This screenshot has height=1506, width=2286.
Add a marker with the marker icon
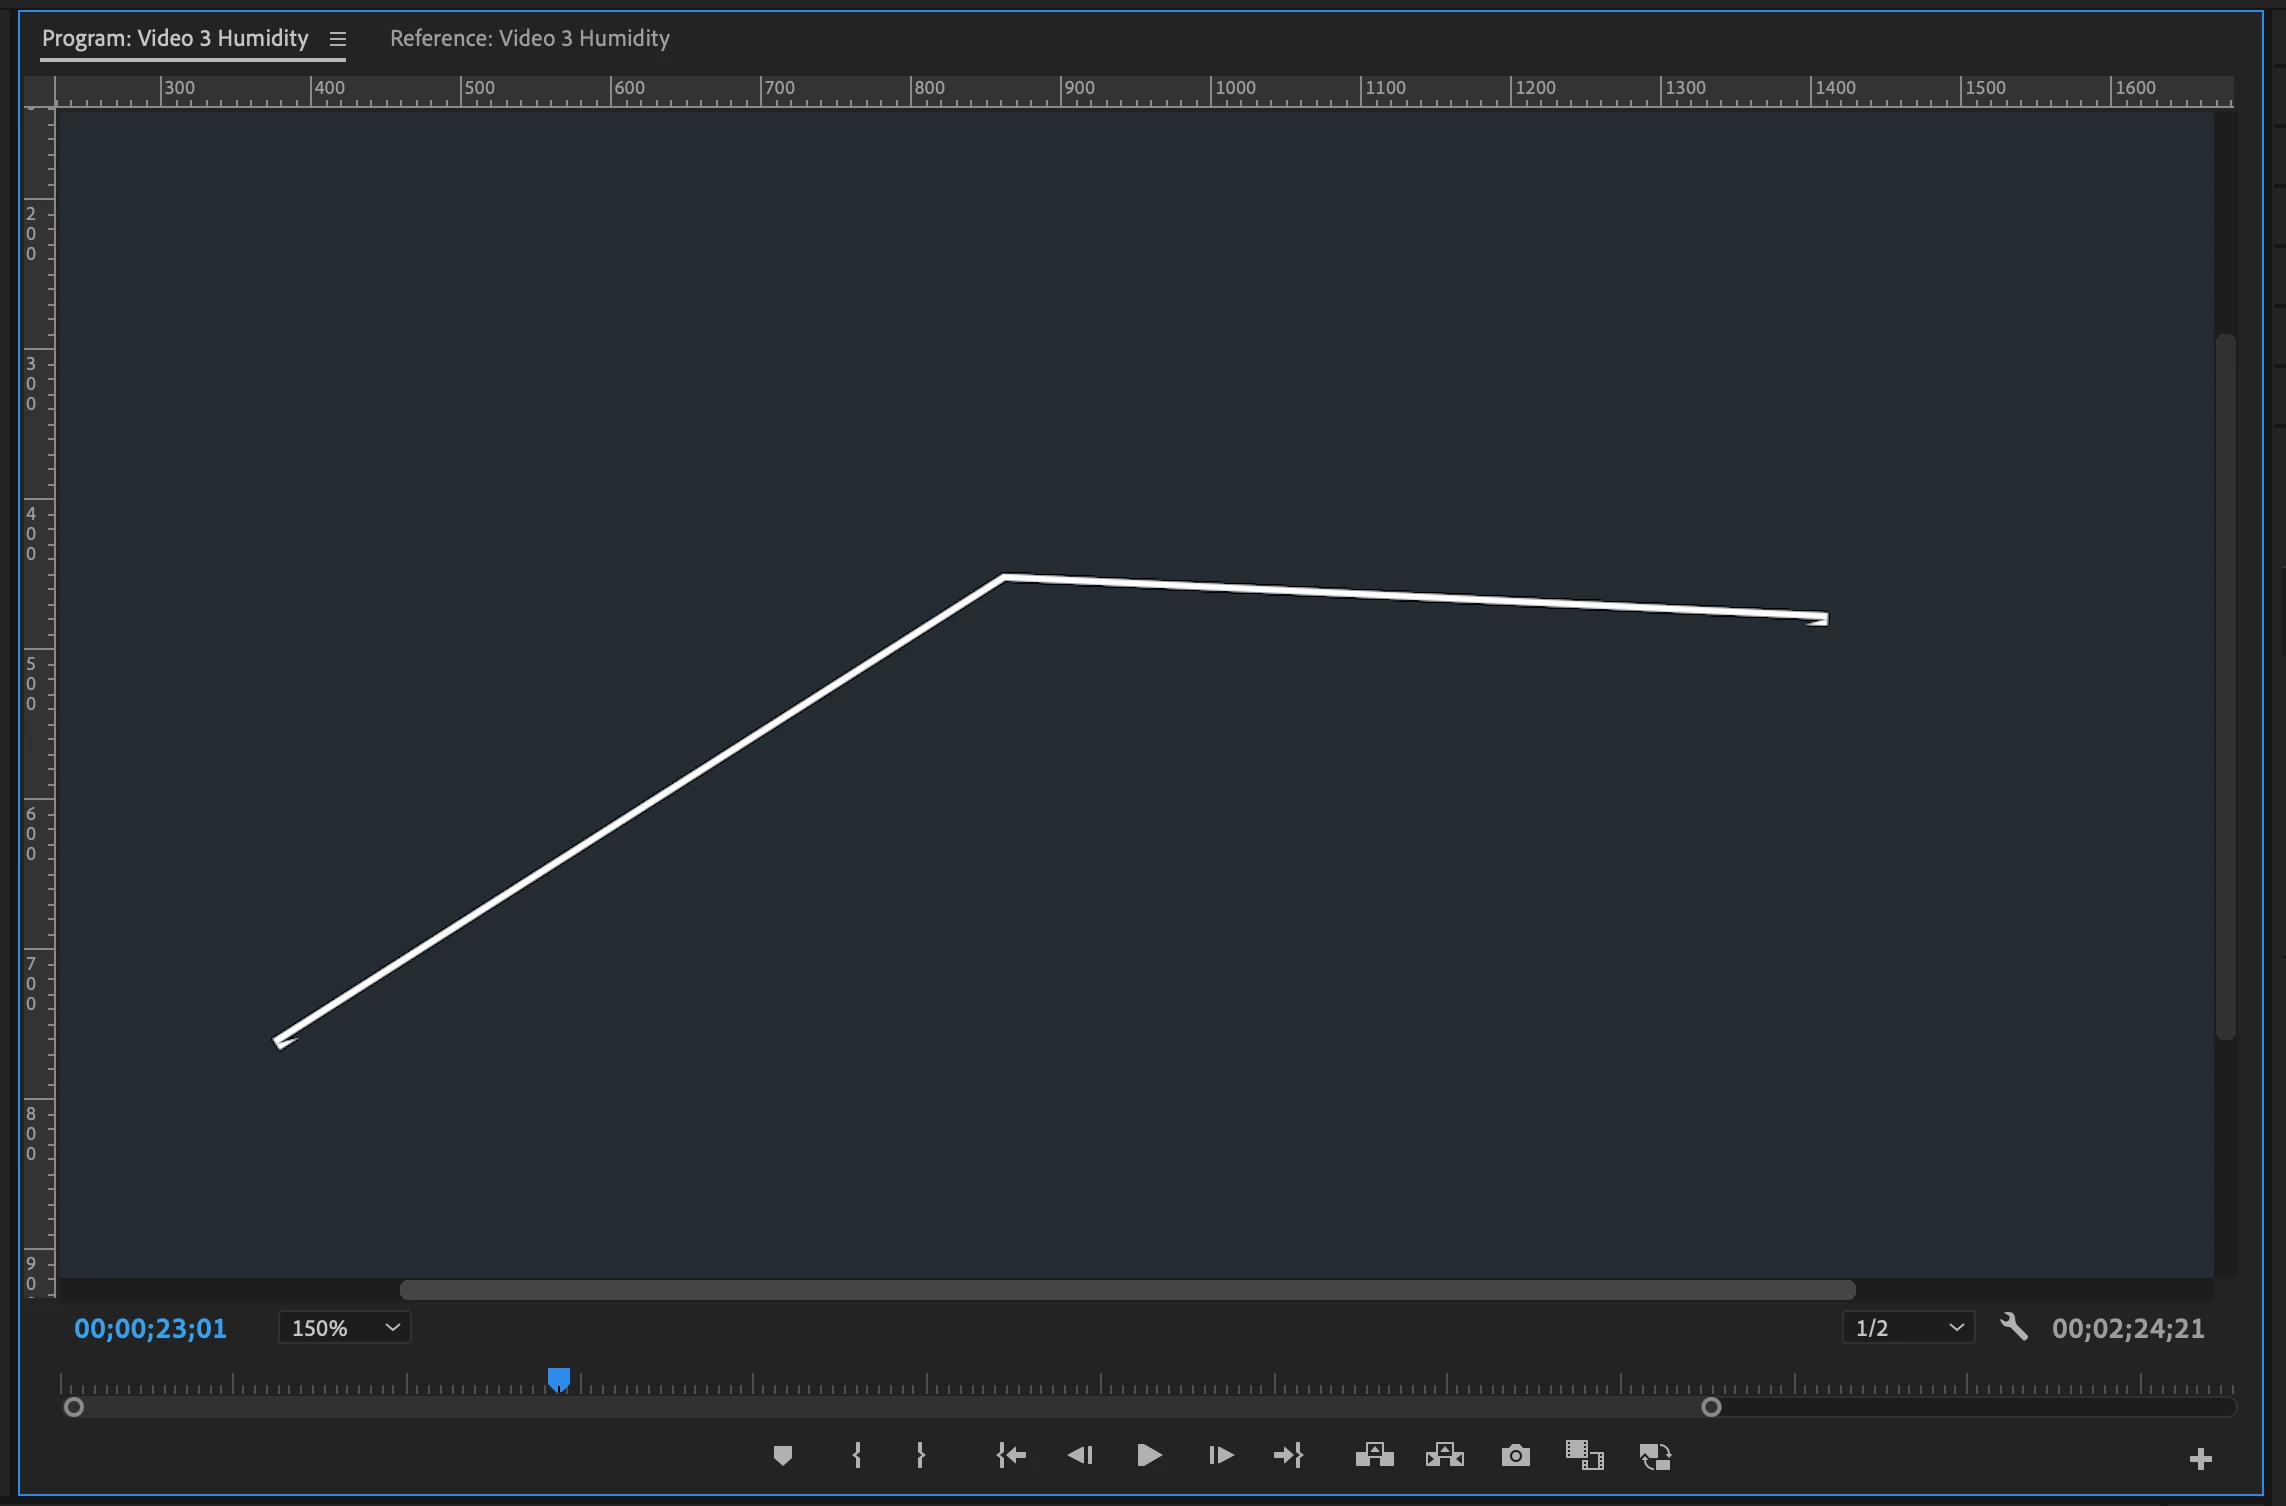tap(783, 1455)
